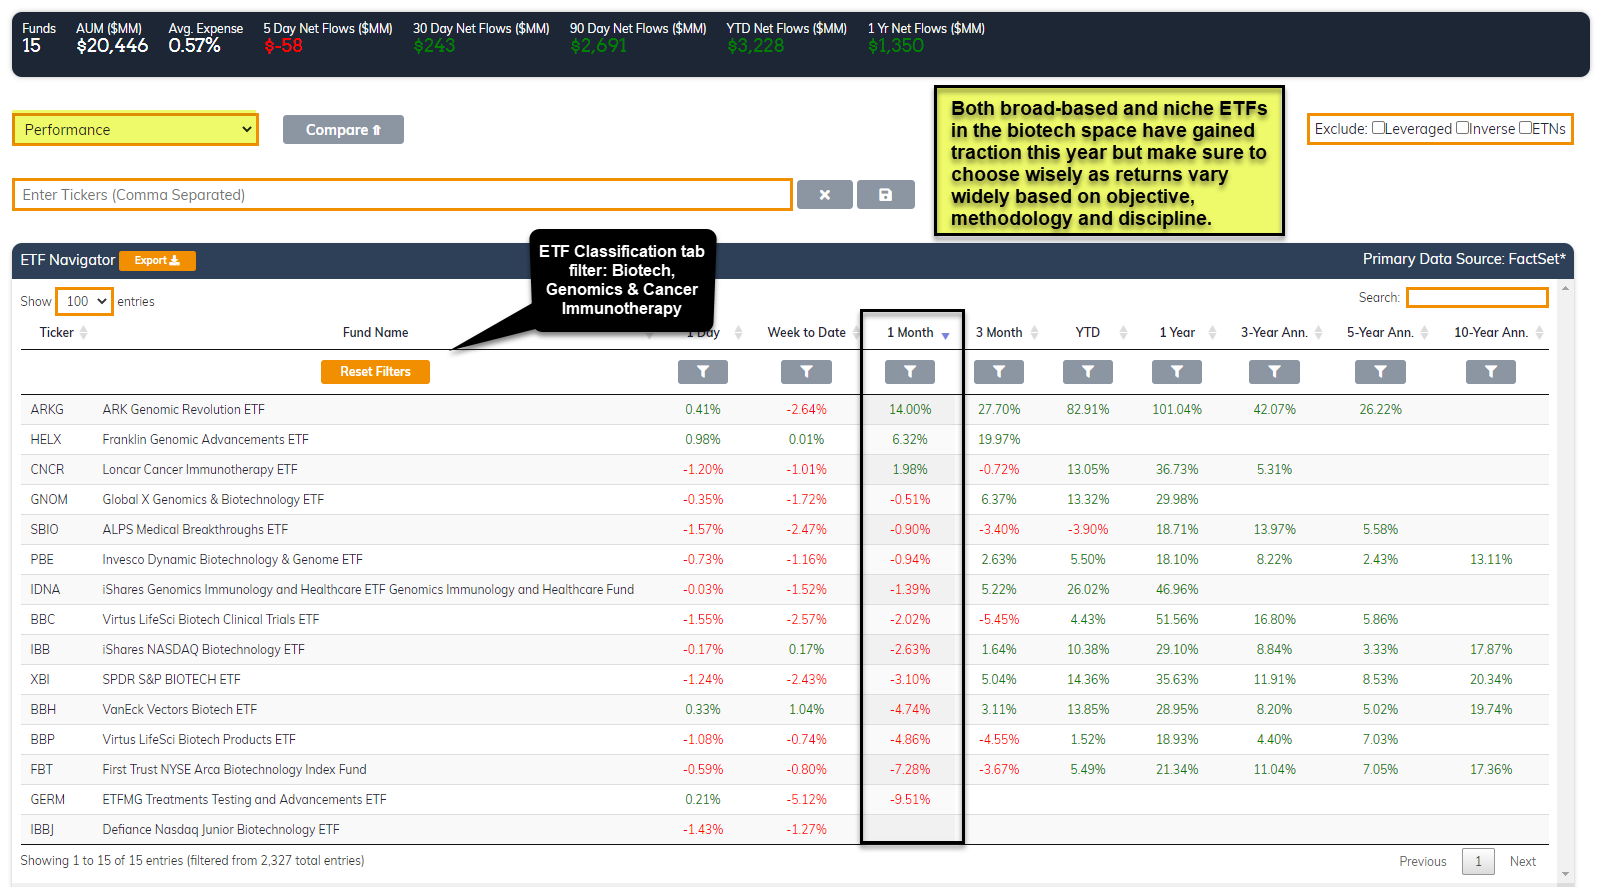Viewport: 1600px width, 887px height.
Task: Click the 3-Year Ann. filter icon
Action: (1274, 372)
